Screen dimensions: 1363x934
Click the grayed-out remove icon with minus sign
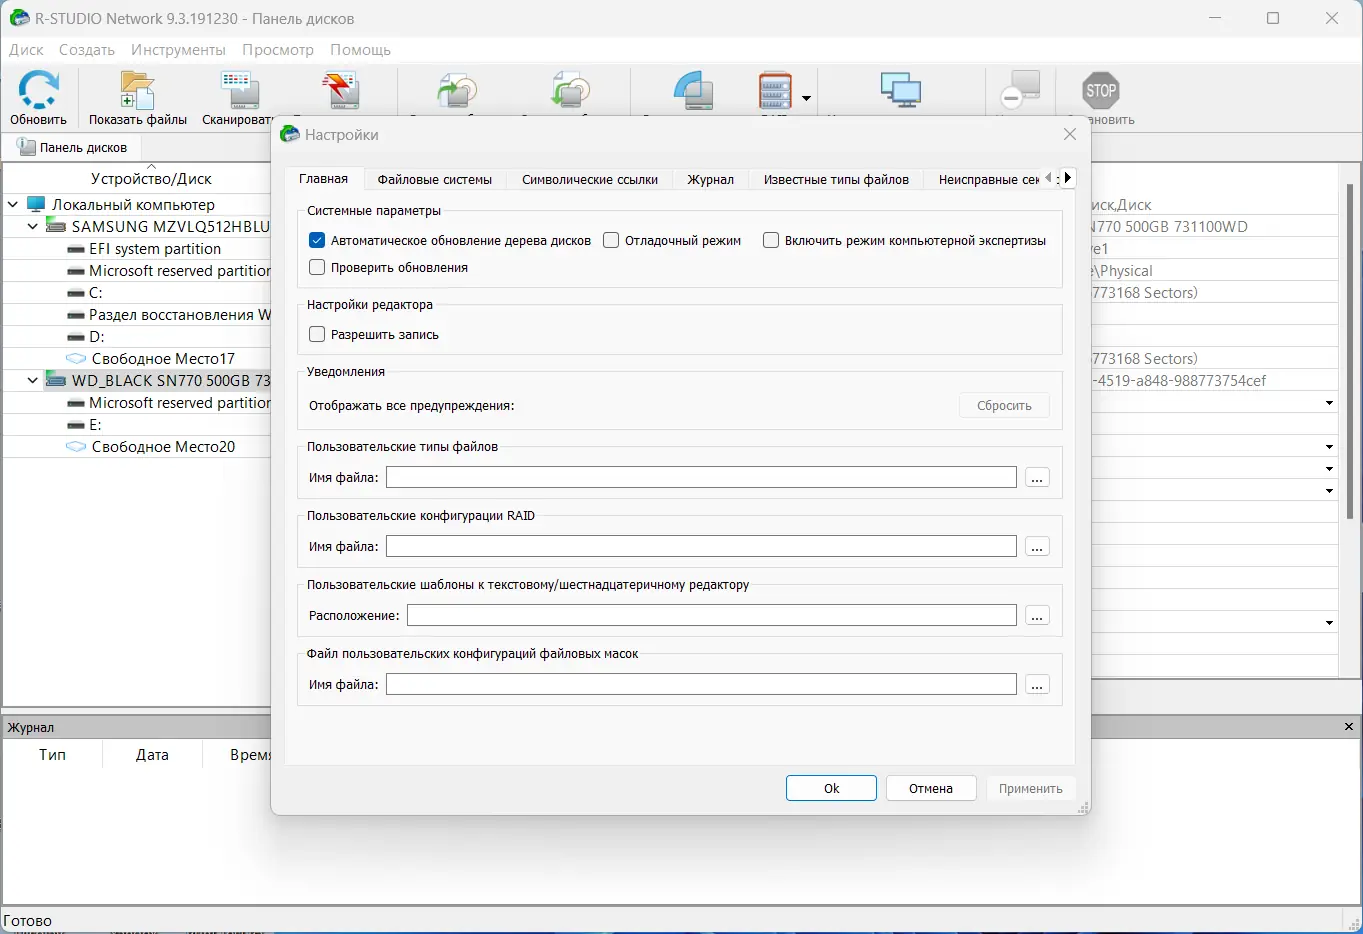coord(1020,90)
